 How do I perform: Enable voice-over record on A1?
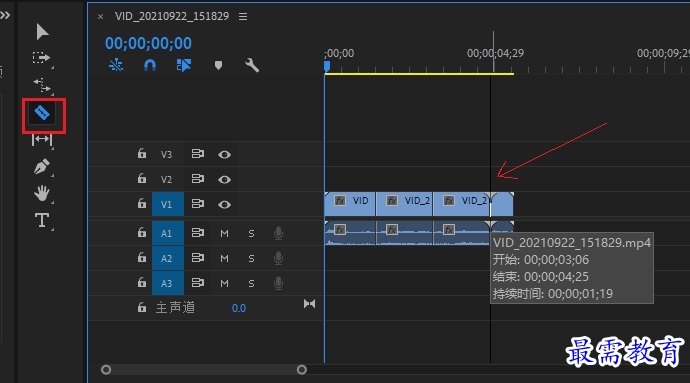278,233
